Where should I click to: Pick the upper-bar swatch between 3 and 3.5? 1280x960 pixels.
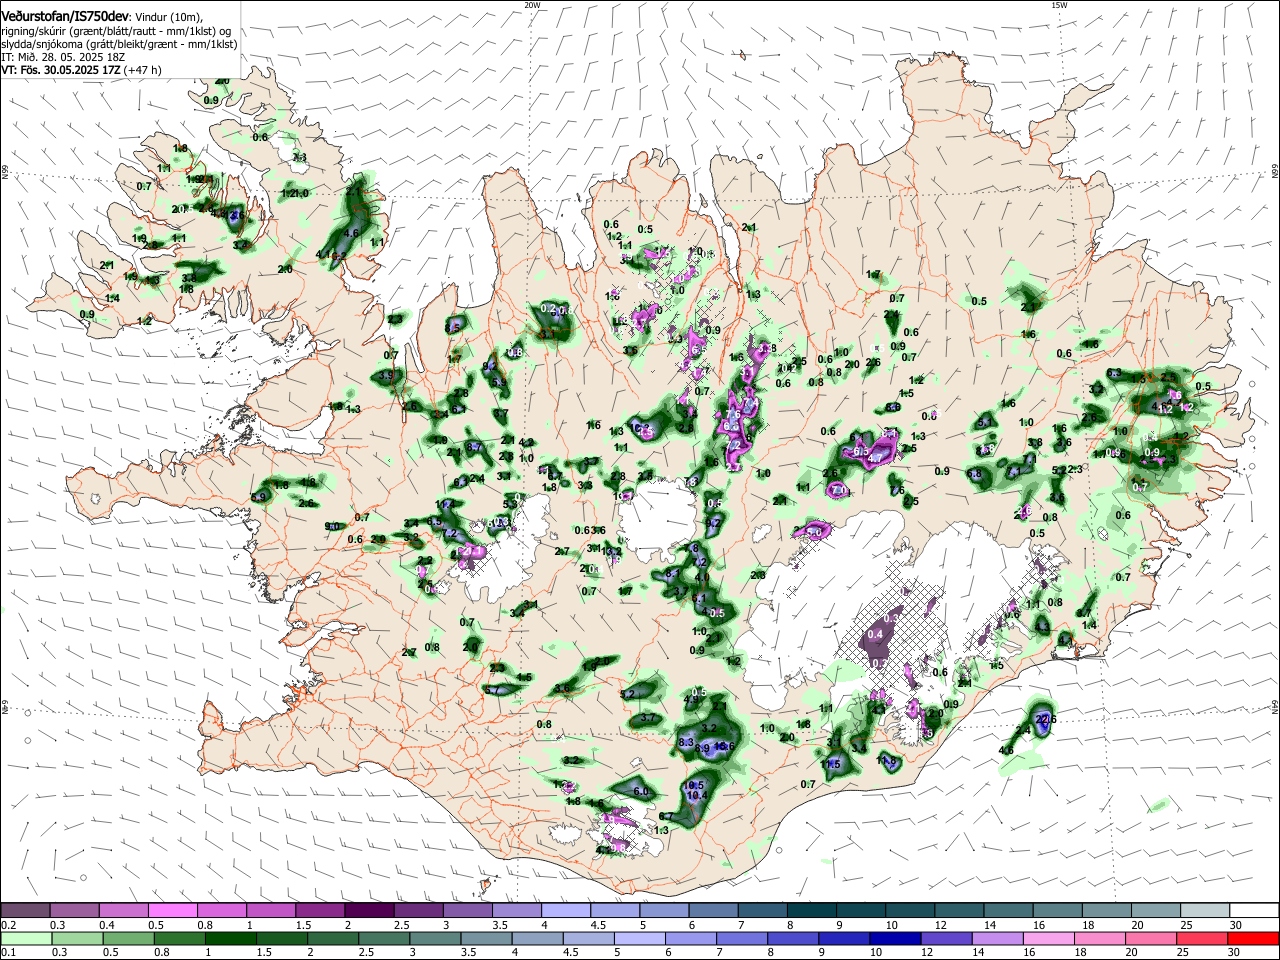point(467,911)
